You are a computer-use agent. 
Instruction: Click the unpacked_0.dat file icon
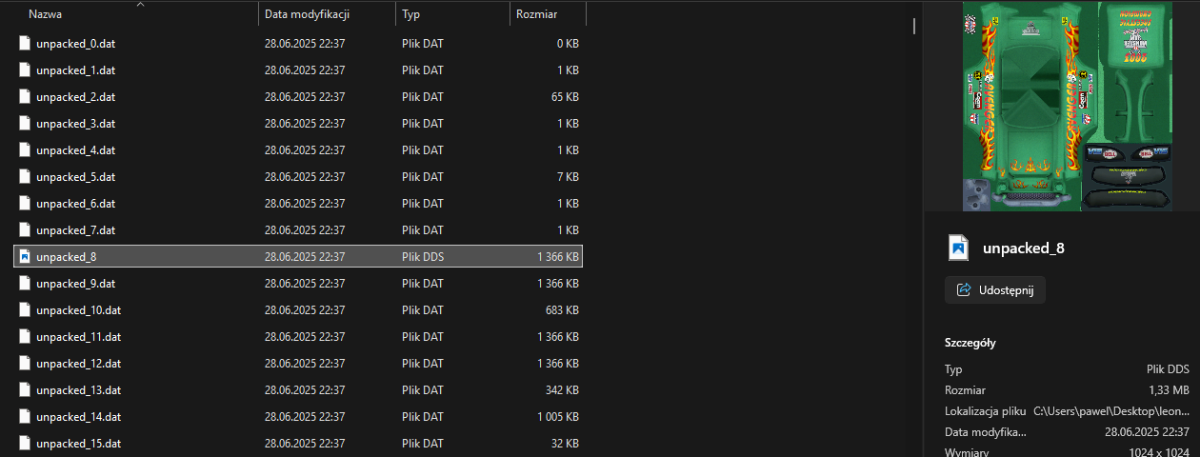(25, 44)
